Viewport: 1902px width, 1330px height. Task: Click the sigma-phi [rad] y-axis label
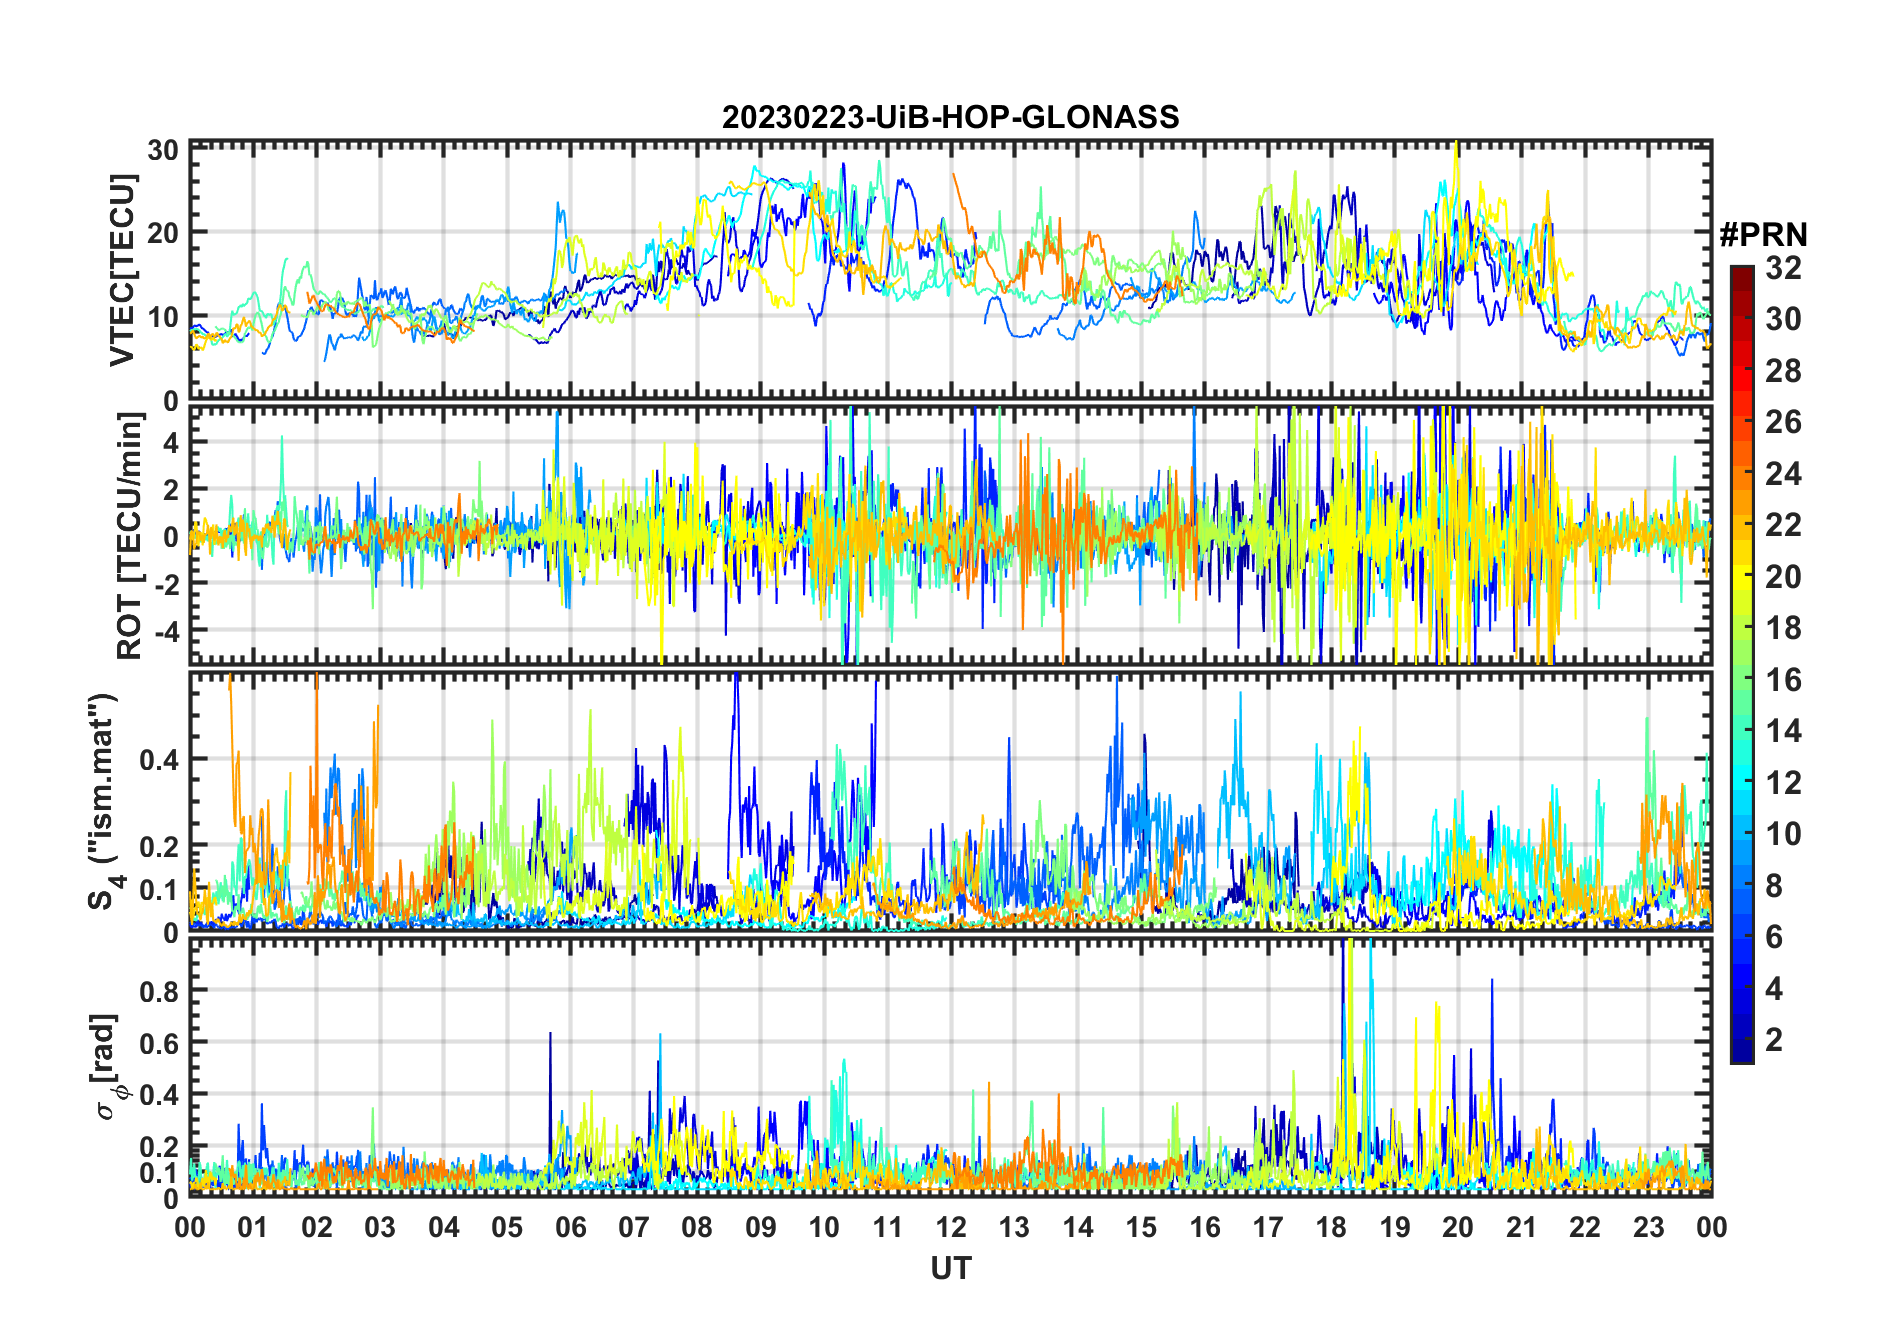106,1067
